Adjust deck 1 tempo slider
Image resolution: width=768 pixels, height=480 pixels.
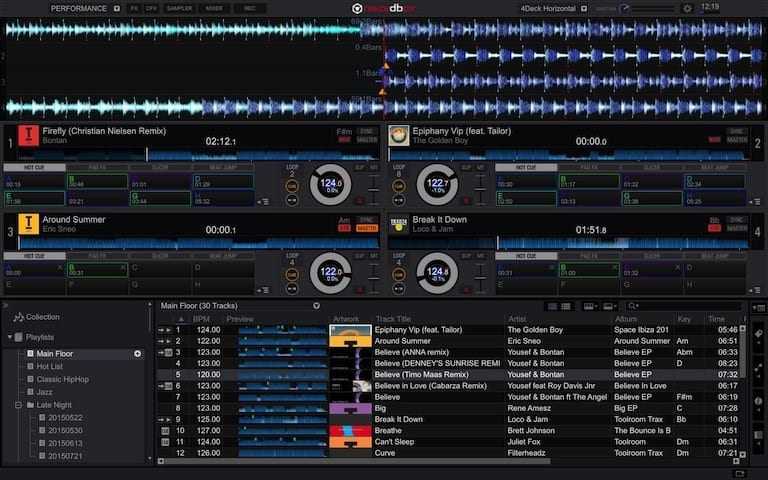pyautogui.click(x=373, y=190)
